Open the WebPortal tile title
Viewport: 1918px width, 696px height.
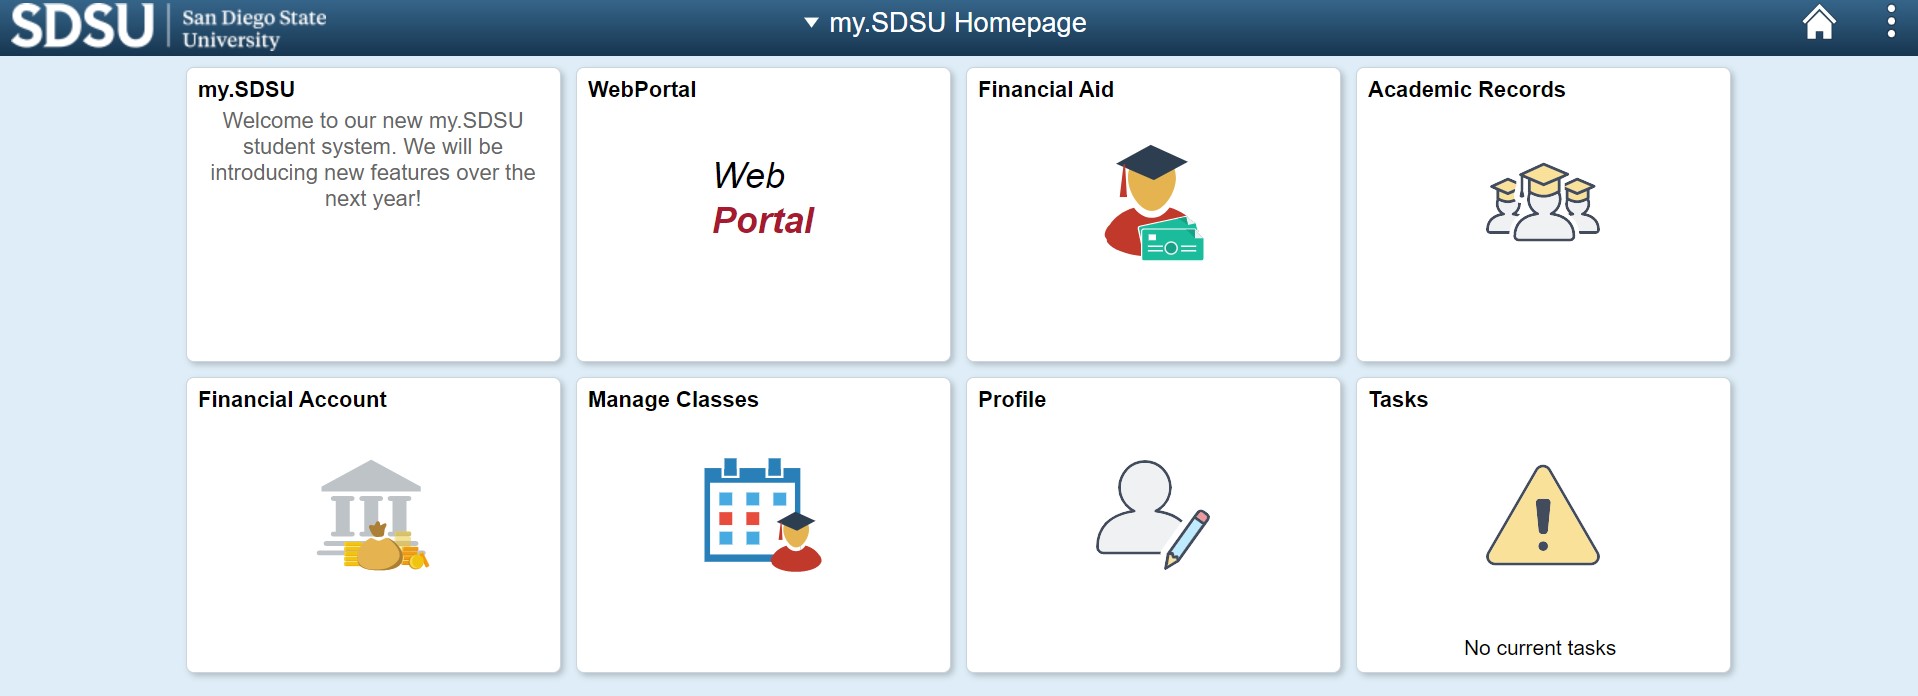pos(642,89)
